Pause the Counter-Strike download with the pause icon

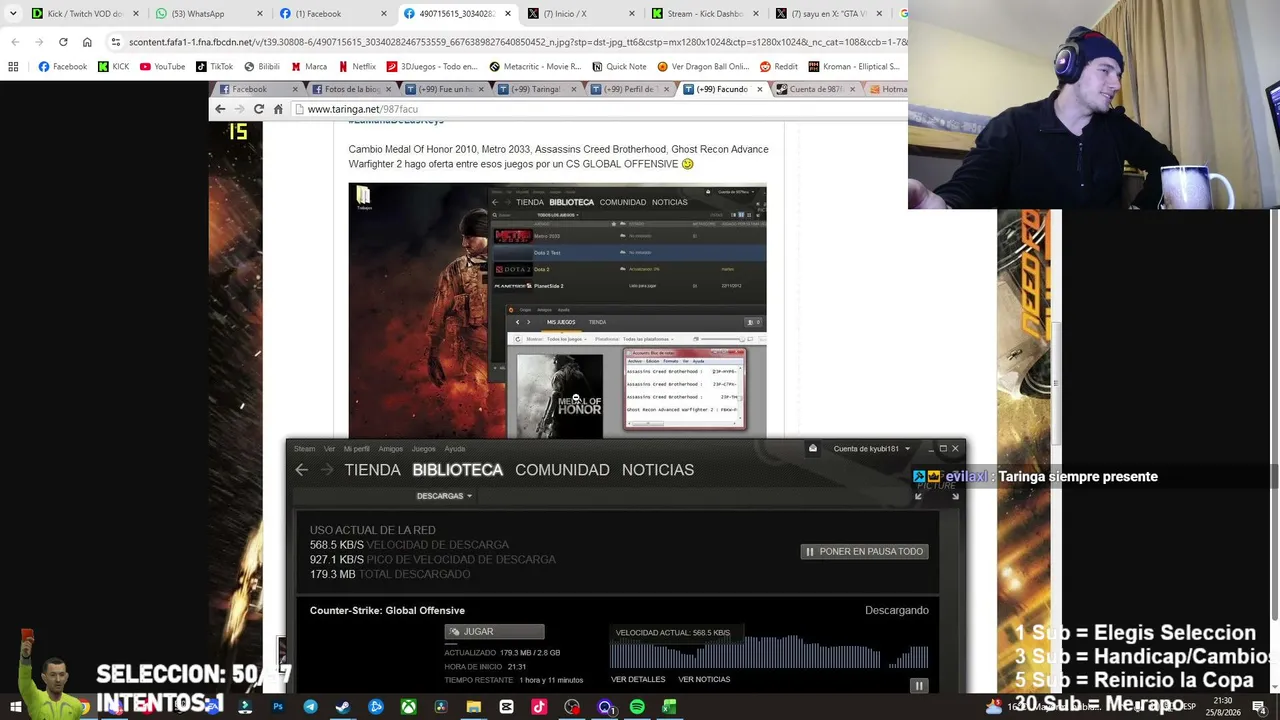tap(919, 685)
